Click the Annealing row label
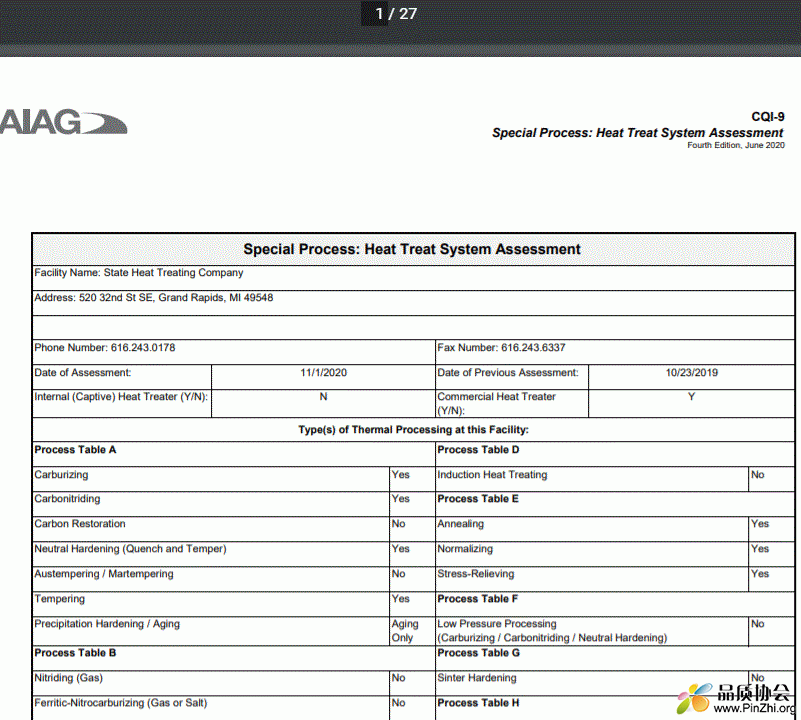The height and width of the screenshot is (720, 801). point(460,524)
